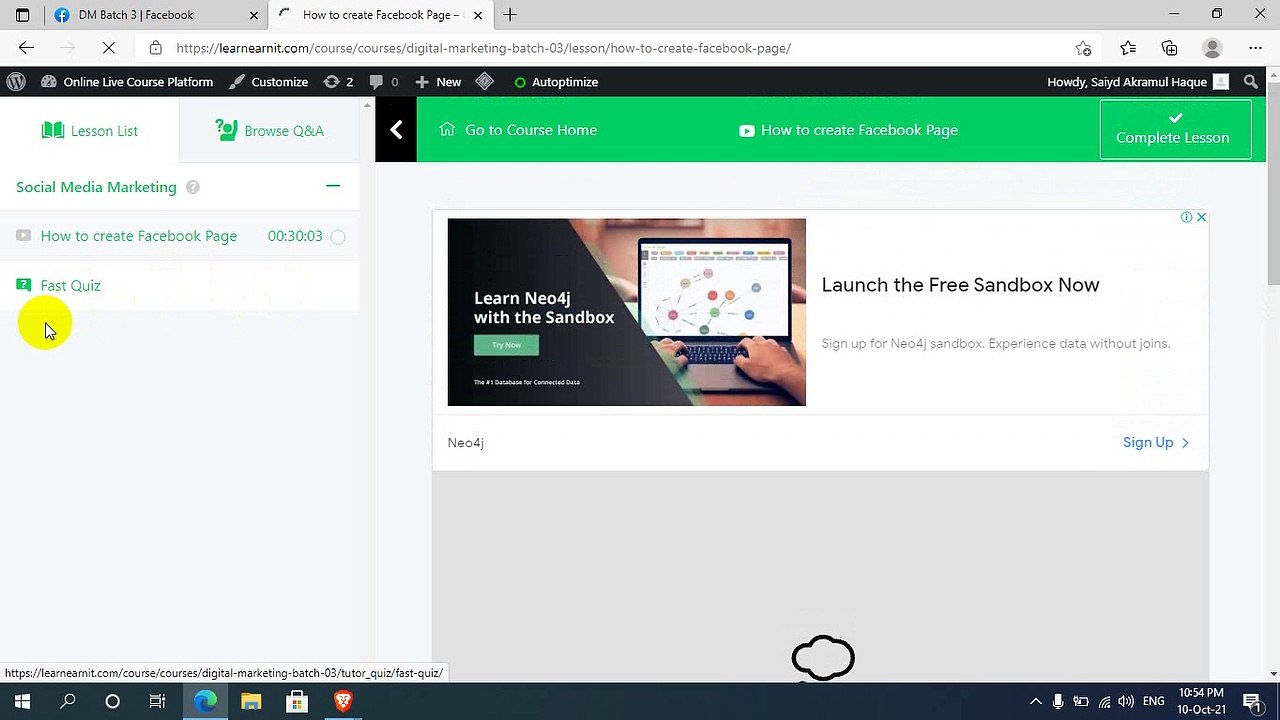The image size is (1280, 720).
Task: Go back to the previous page
Action: tap(26, 48)
